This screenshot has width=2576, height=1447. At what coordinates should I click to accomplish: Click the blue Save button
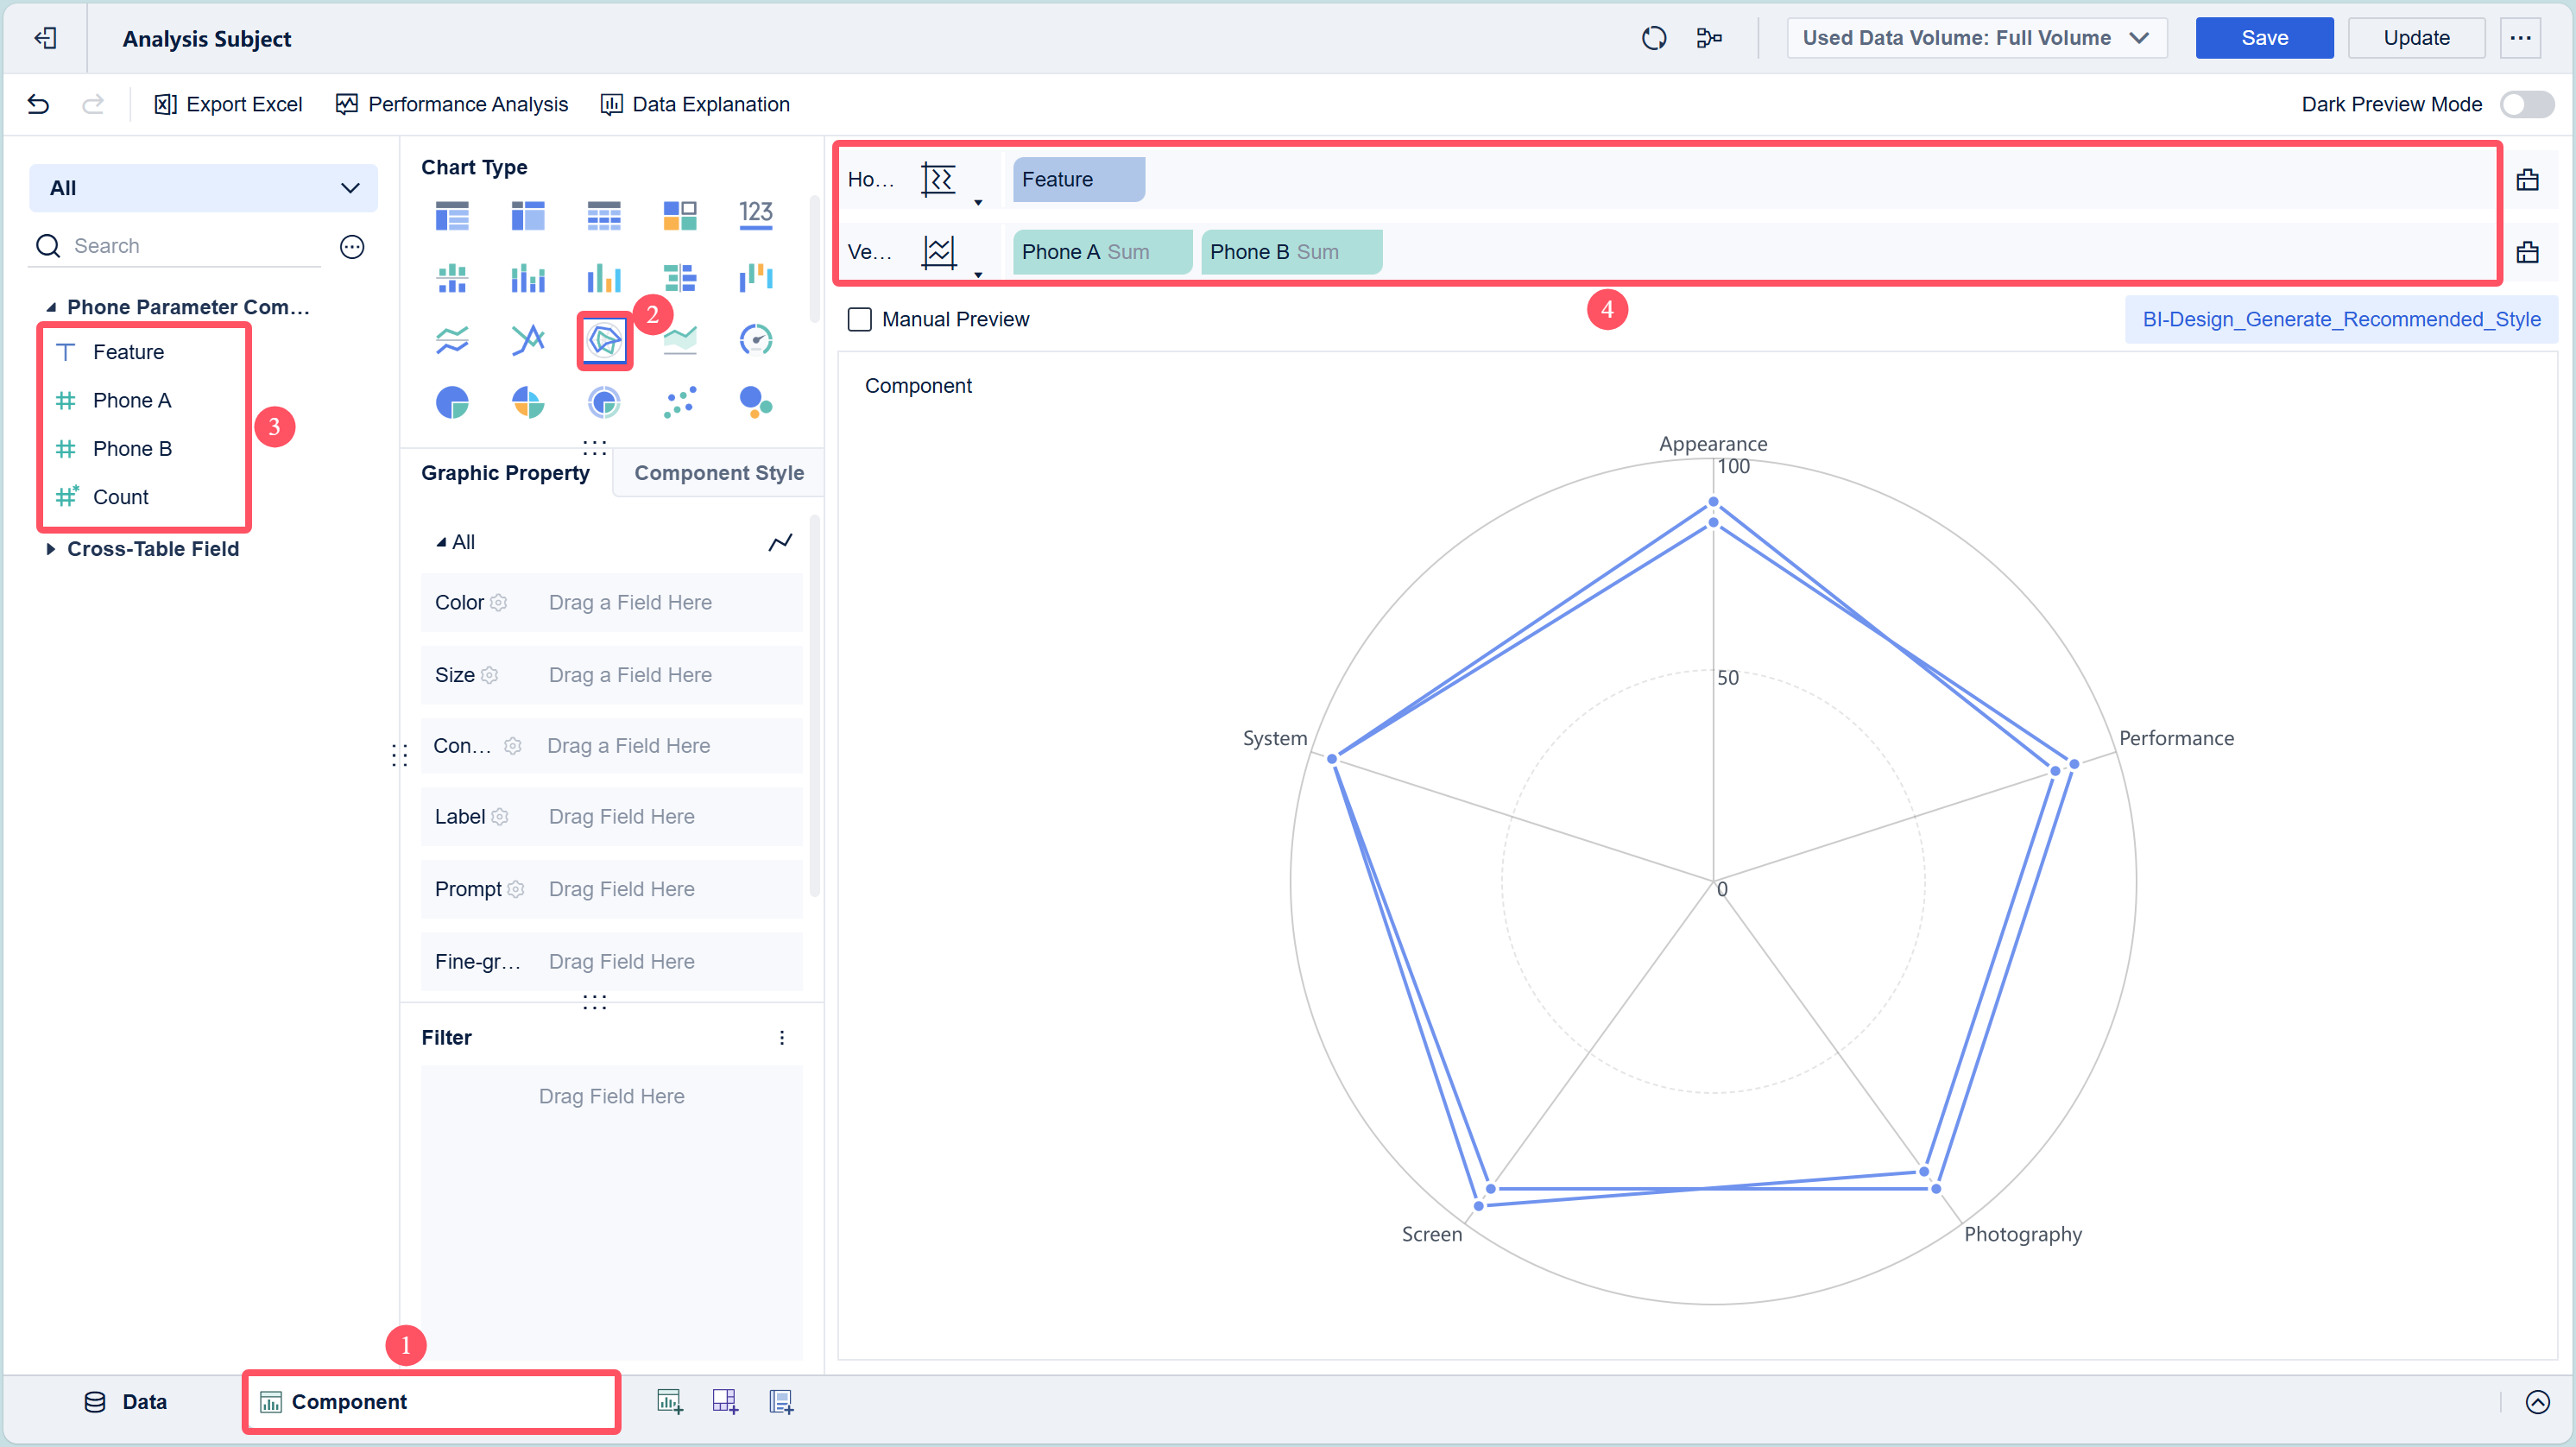(x=2264, y=38)
